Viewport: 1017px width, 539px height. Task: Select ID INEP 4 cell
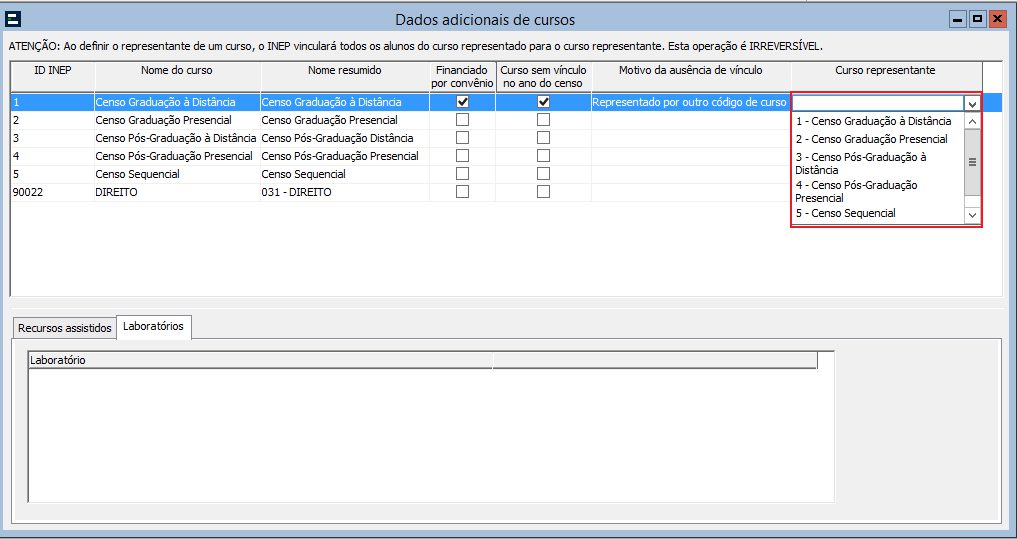coord(53,156)
